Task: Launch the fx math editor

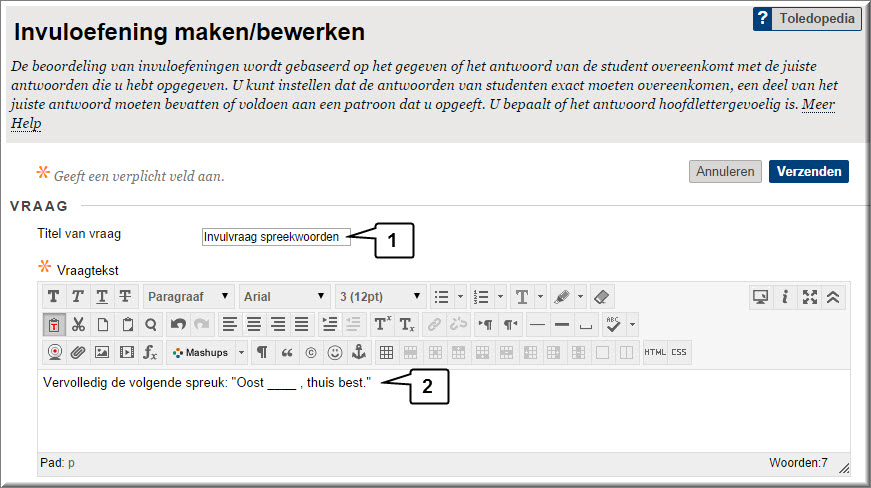Action: [151, 352]
